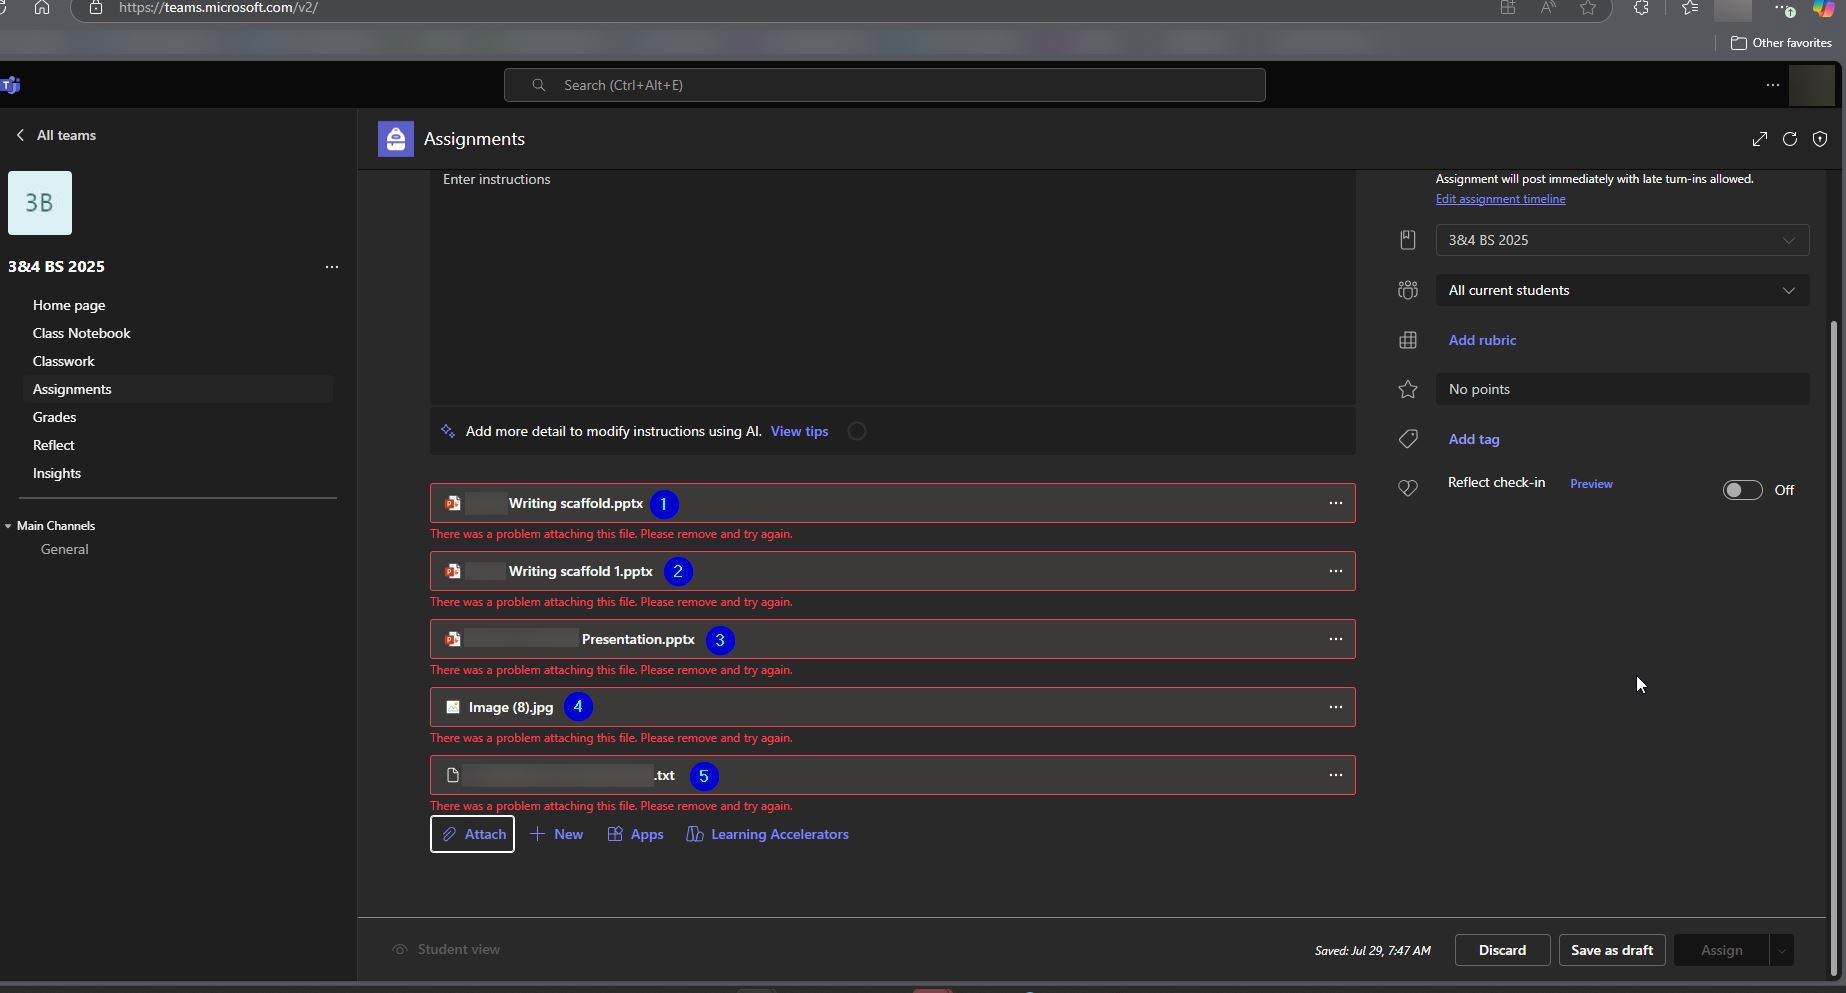Click the page vertical scrollbar
1846x993 pixels.
pyautogui.click(x=1833, y=647)
